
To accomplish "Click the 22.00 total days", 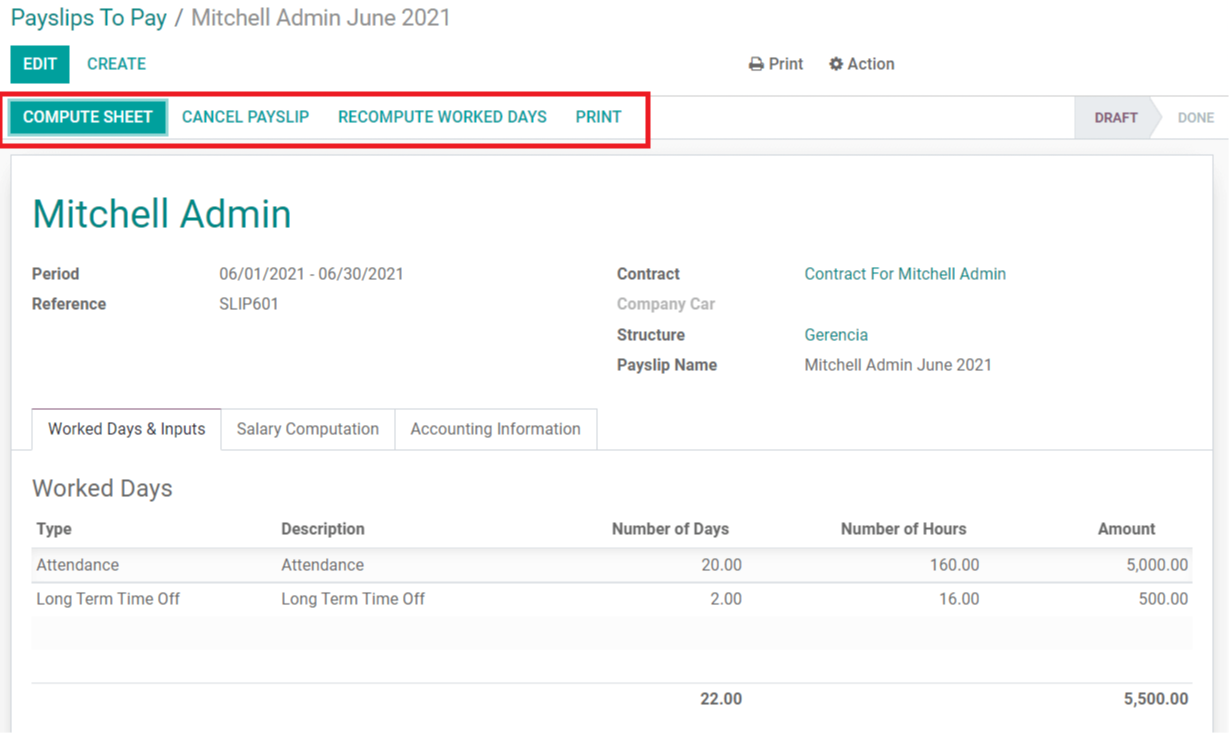I will [721, 699].
